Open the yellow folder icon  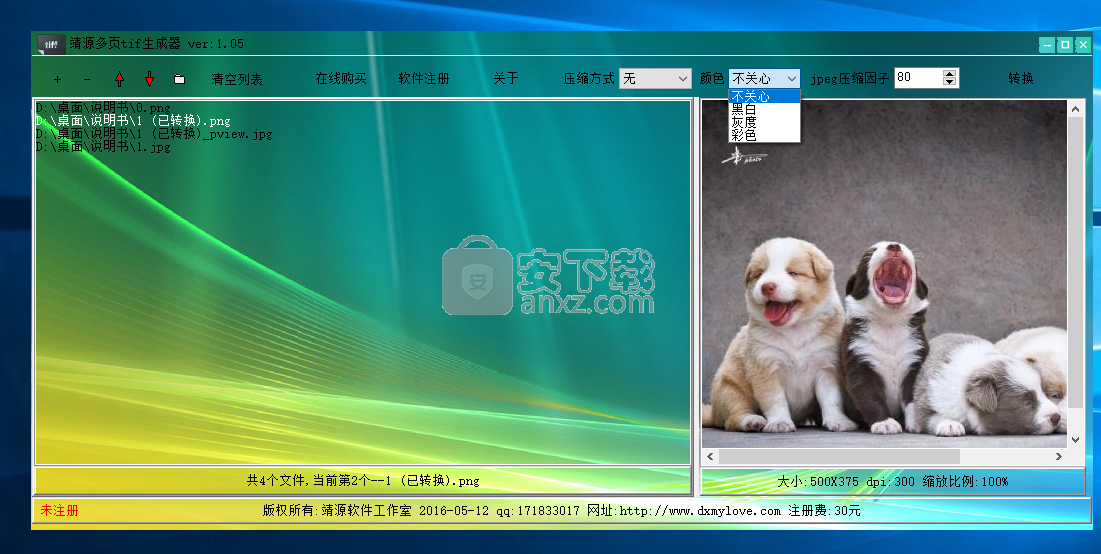coord(180,79)
